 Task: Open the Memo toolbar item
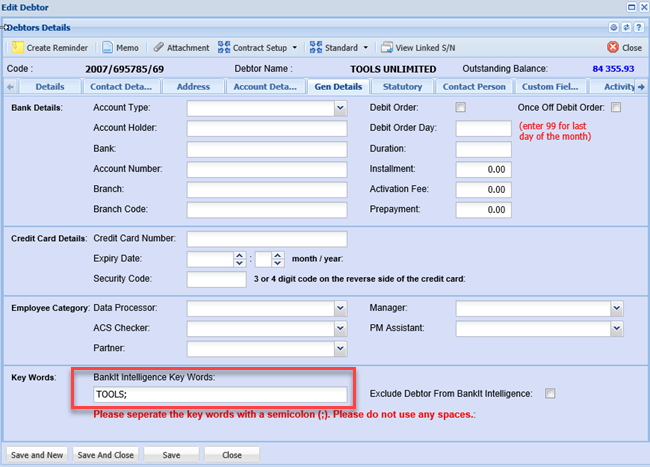coord(121,47)
